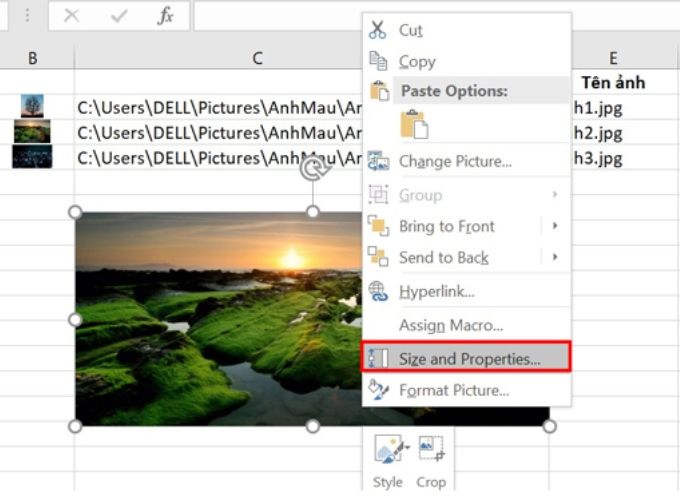Click the Copy pages icon
Image resolution: width=680 pixels, height=500 pixels.
pyautogui.click(x=378, y=60)
